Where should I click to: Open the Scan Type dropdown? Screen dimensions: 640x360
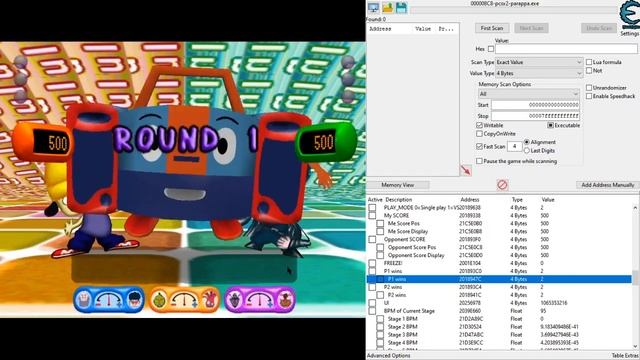pyautogui.click(x=539, y=62)
